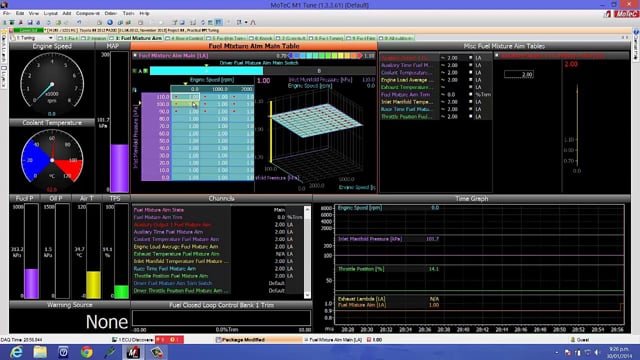Select Driver Fuel Mixture Aim Trim Switch channel
Viewport: 640px width, 360px height.
218,283
